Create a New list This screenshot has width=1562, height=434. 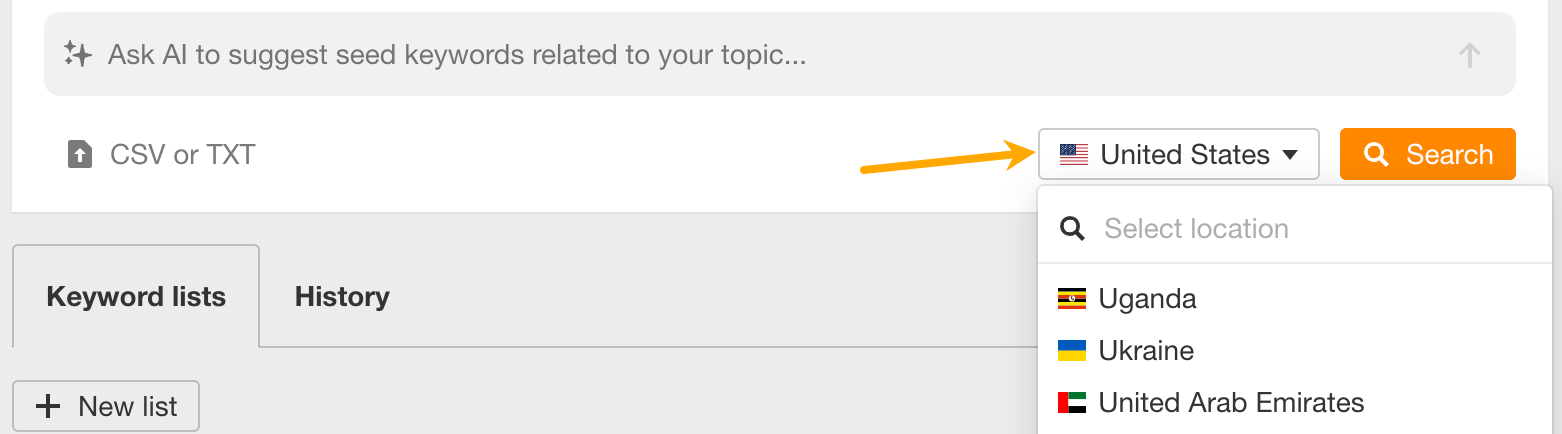[x=106, y=407]
